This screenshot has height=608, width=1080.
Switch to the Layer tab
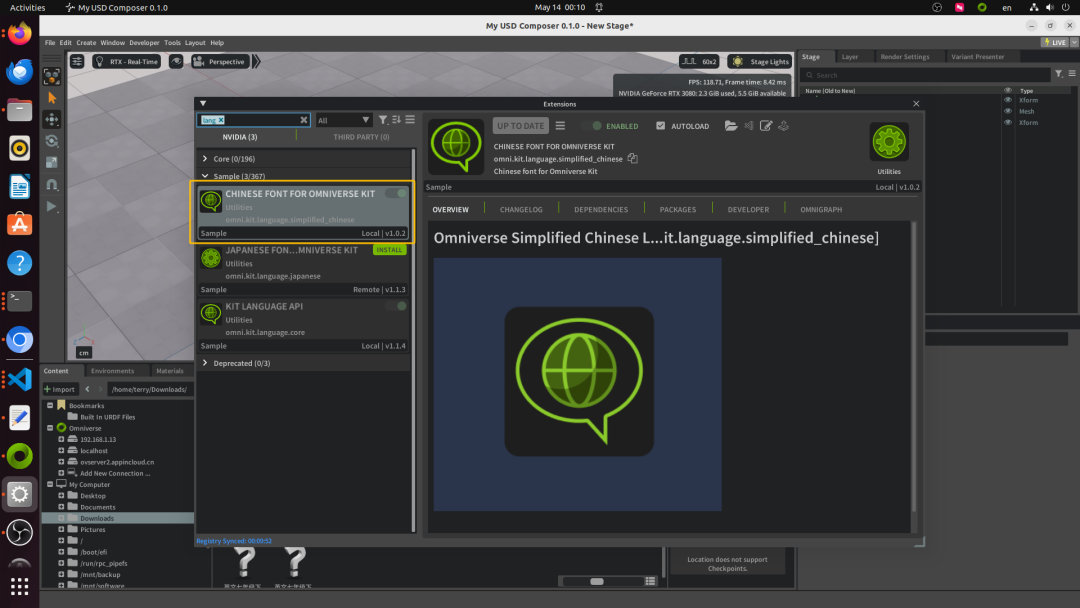850,56
